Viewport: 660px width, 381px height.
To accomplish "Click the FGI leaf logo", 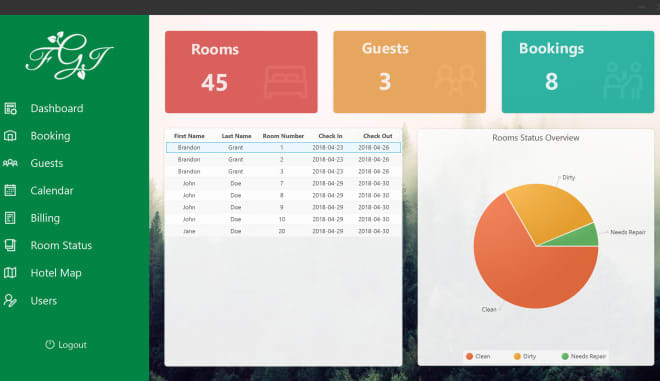I will 69,56.
